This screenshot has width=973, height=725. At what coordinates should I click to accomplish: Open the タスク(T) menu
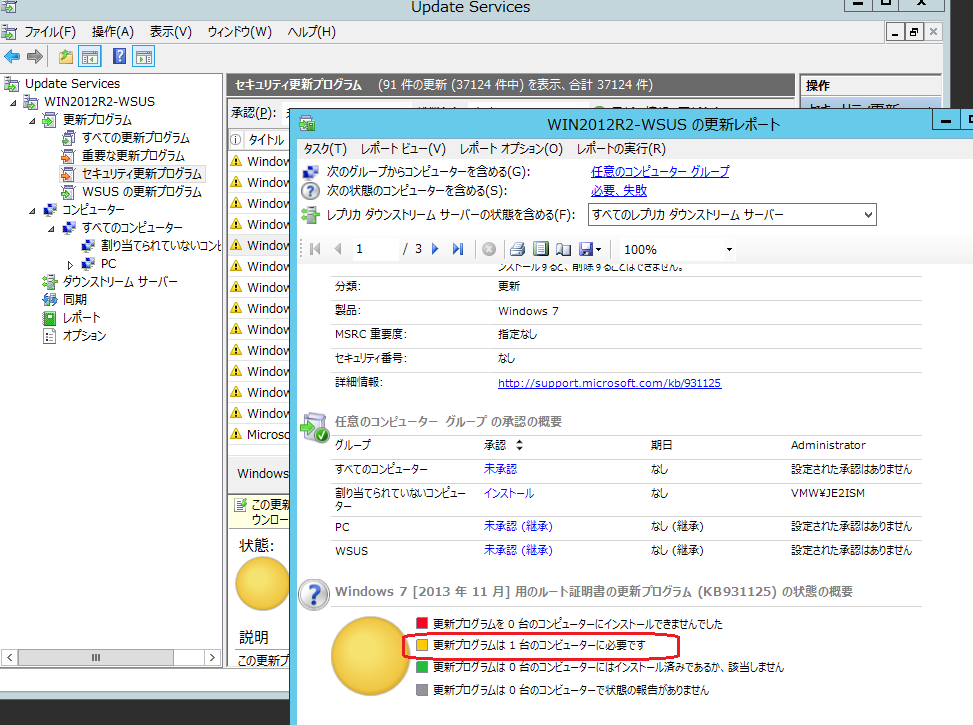325,148
